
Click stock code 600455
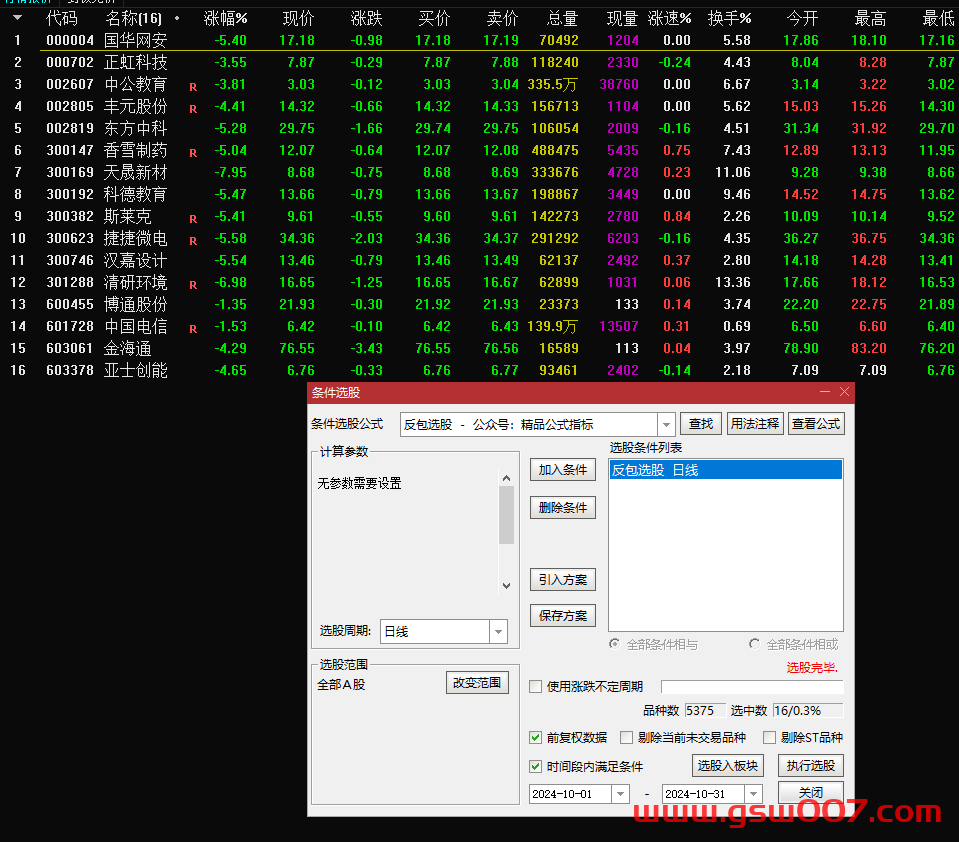70,305
